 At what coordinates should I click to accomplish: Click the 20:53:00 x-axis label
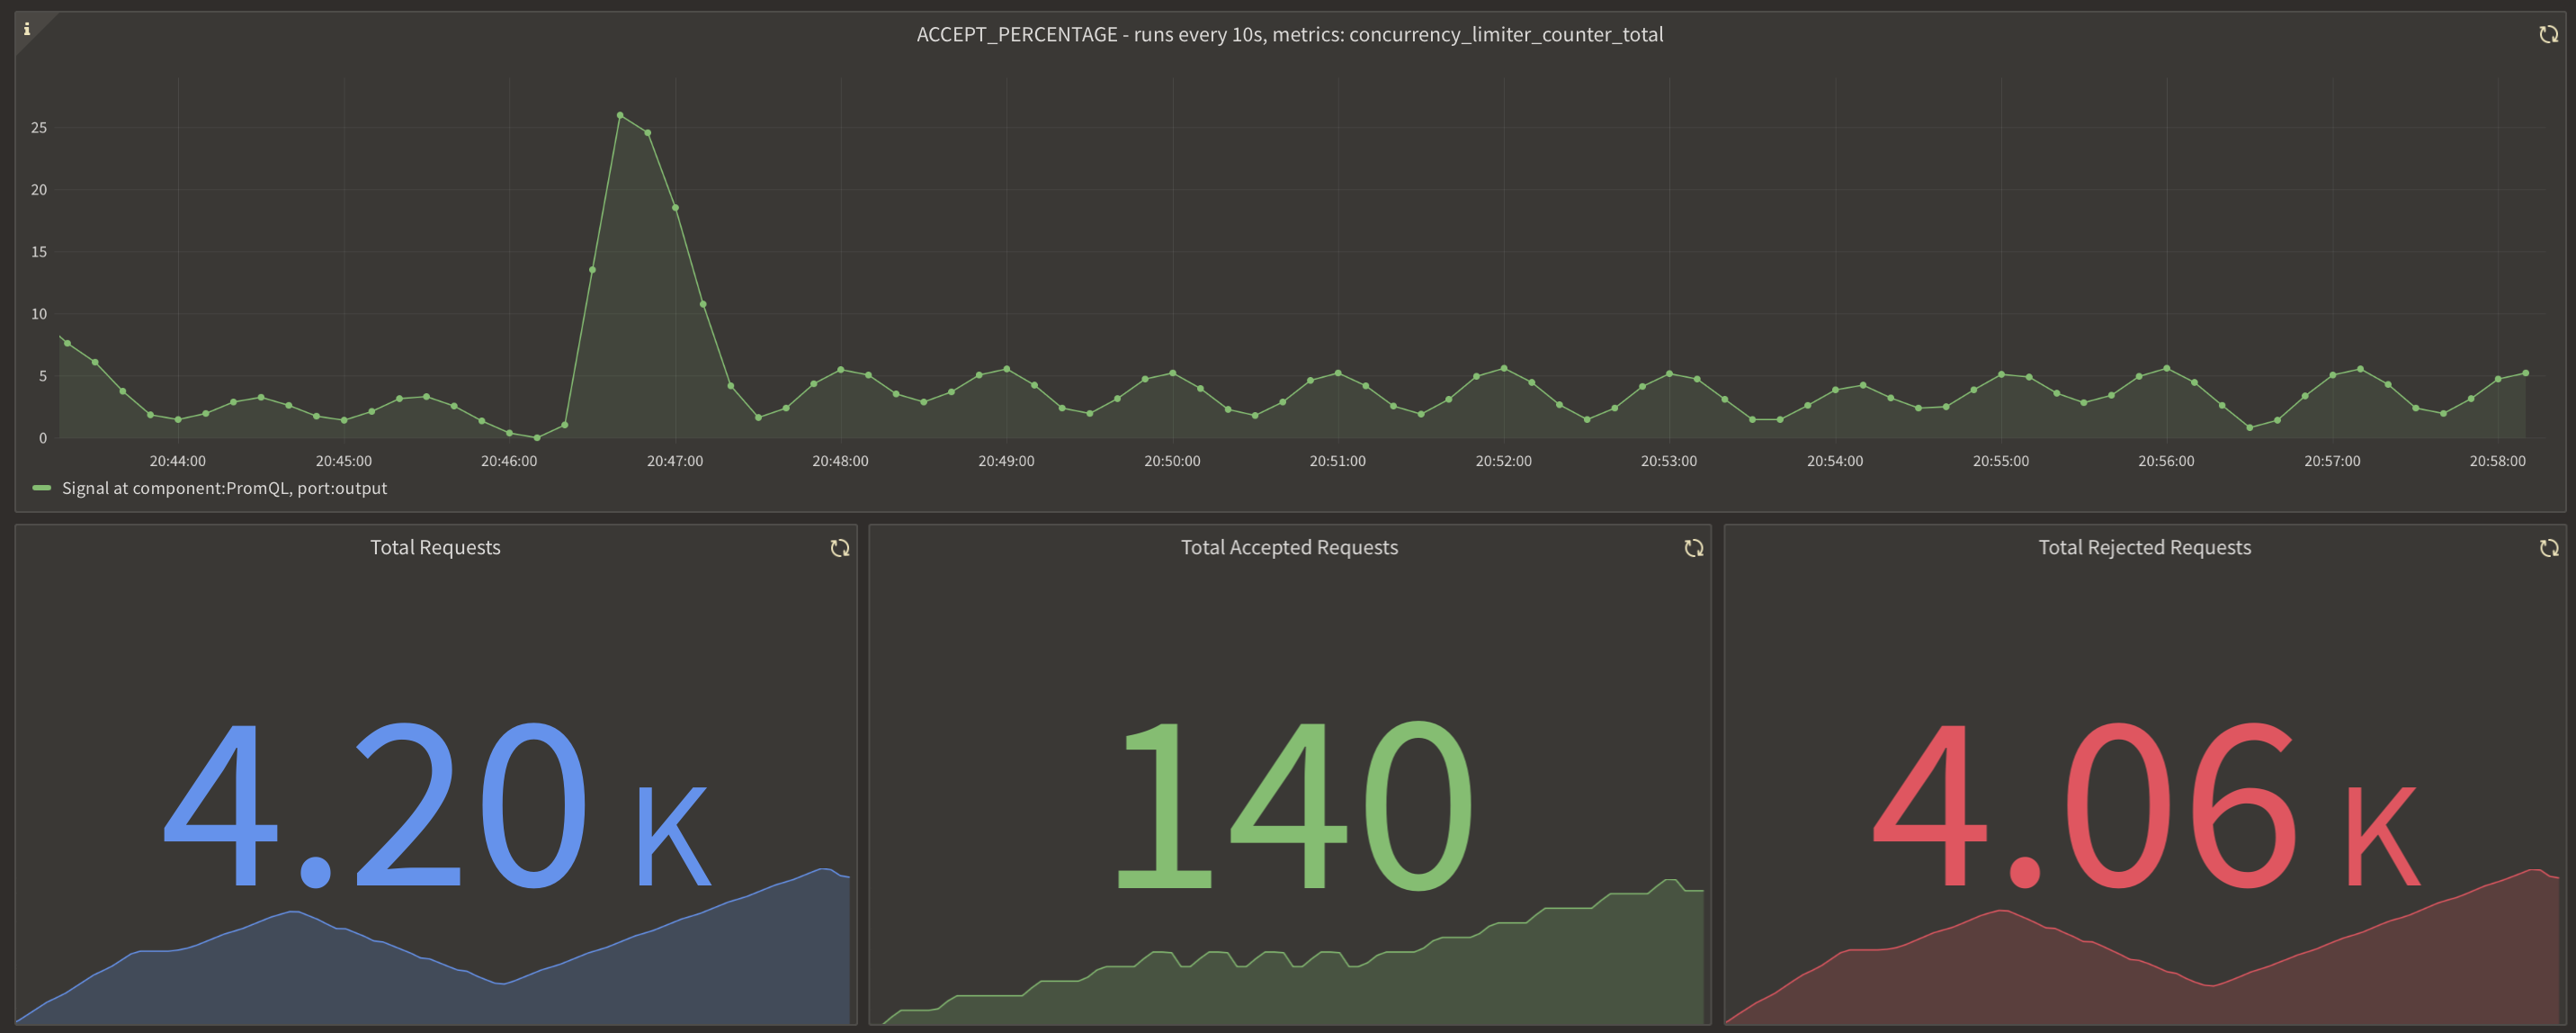(x=1669, y=461)
